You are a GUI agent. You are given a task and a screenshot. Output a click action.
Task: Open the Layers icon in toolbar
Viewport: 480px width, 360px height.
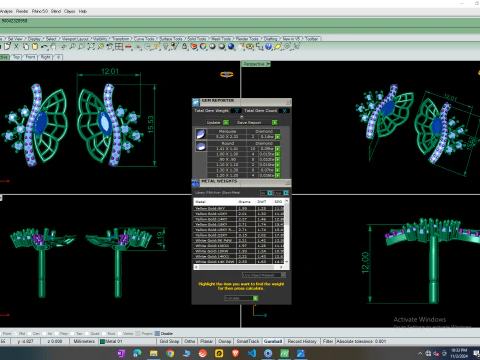point(194,47)
